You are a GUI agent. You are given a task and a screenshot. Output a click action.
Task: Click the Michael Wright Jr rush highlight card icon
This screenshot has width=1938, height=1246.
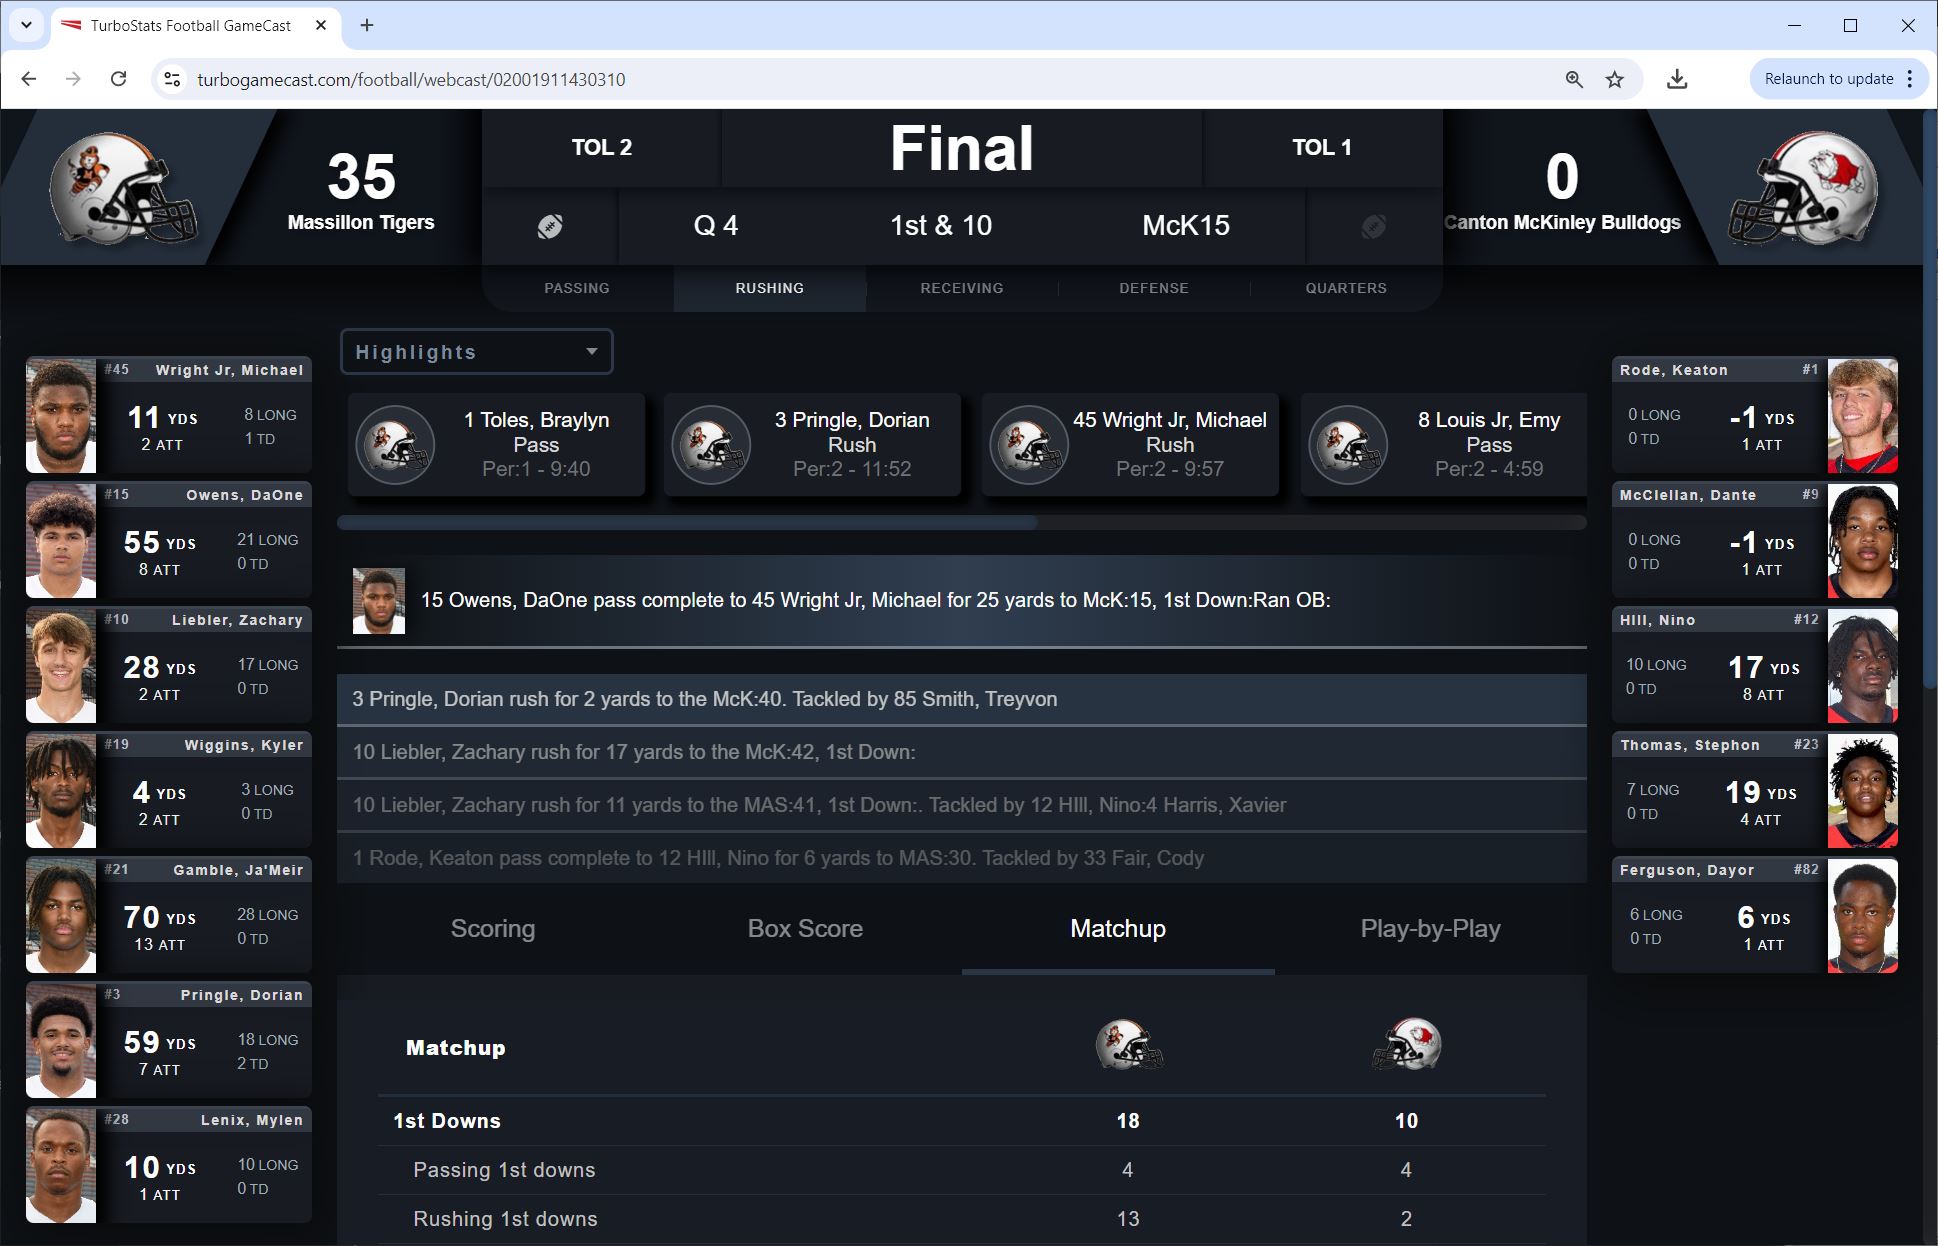tap(1026, 442)
